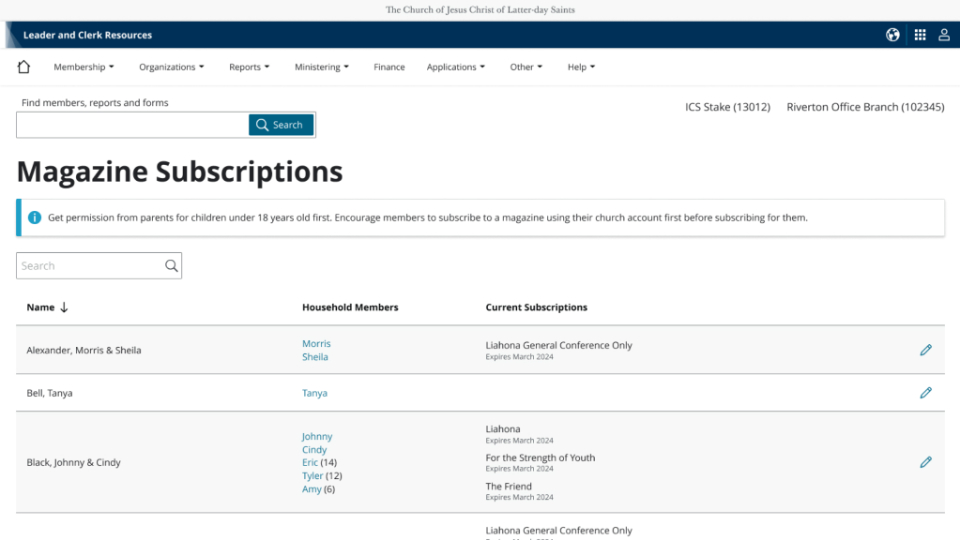
Task: Edit subscriptions for Alexander, Morris & Sheila
Action: point(925,350)
